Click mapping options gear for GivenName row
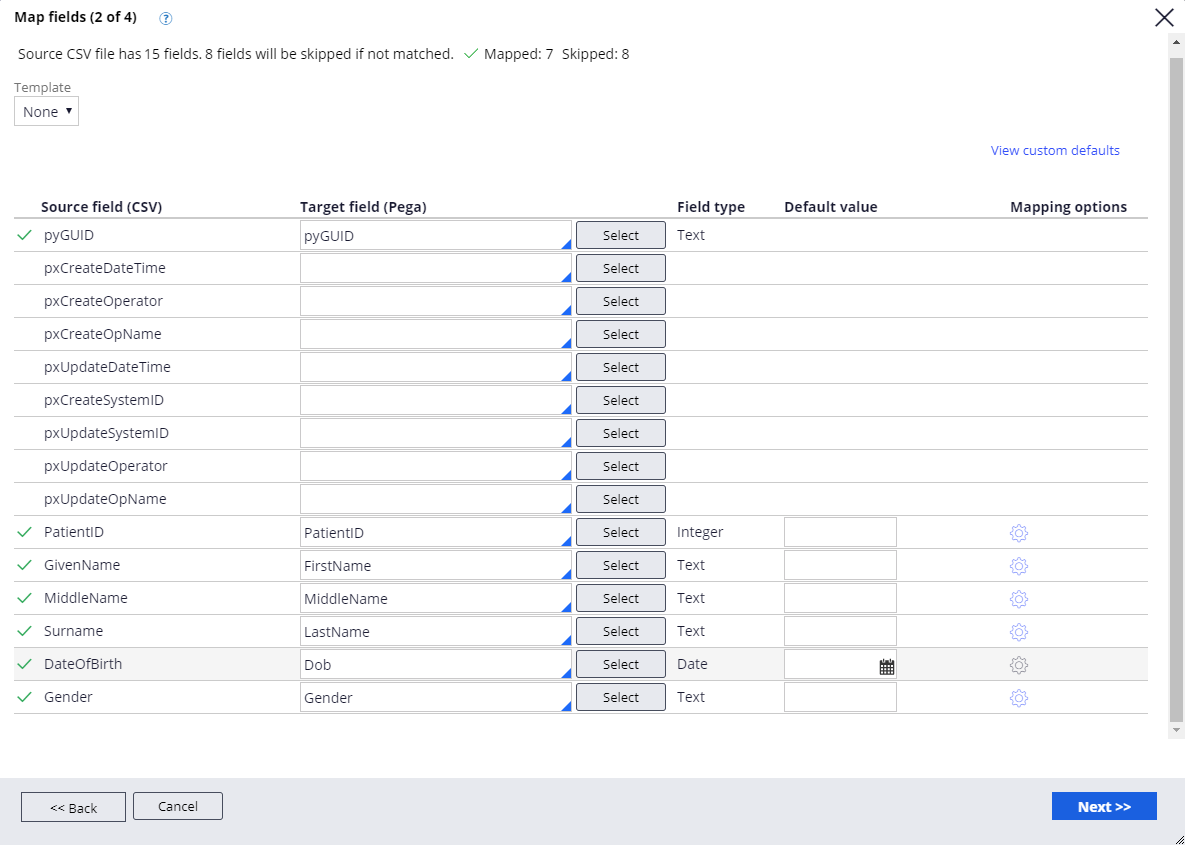 click(1018, 566)
